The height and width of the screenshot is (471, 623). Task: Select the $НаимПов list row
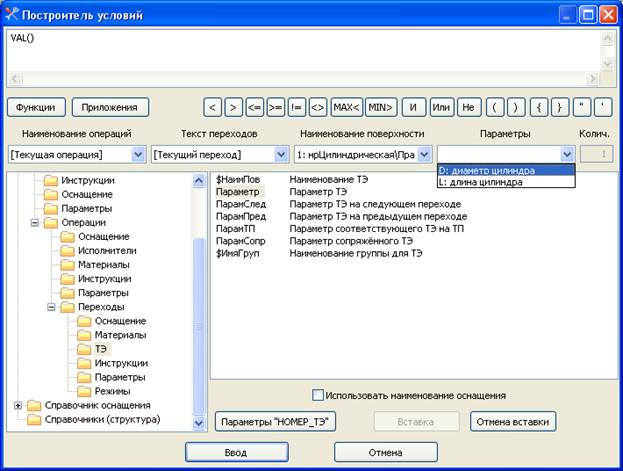(292, 180)
